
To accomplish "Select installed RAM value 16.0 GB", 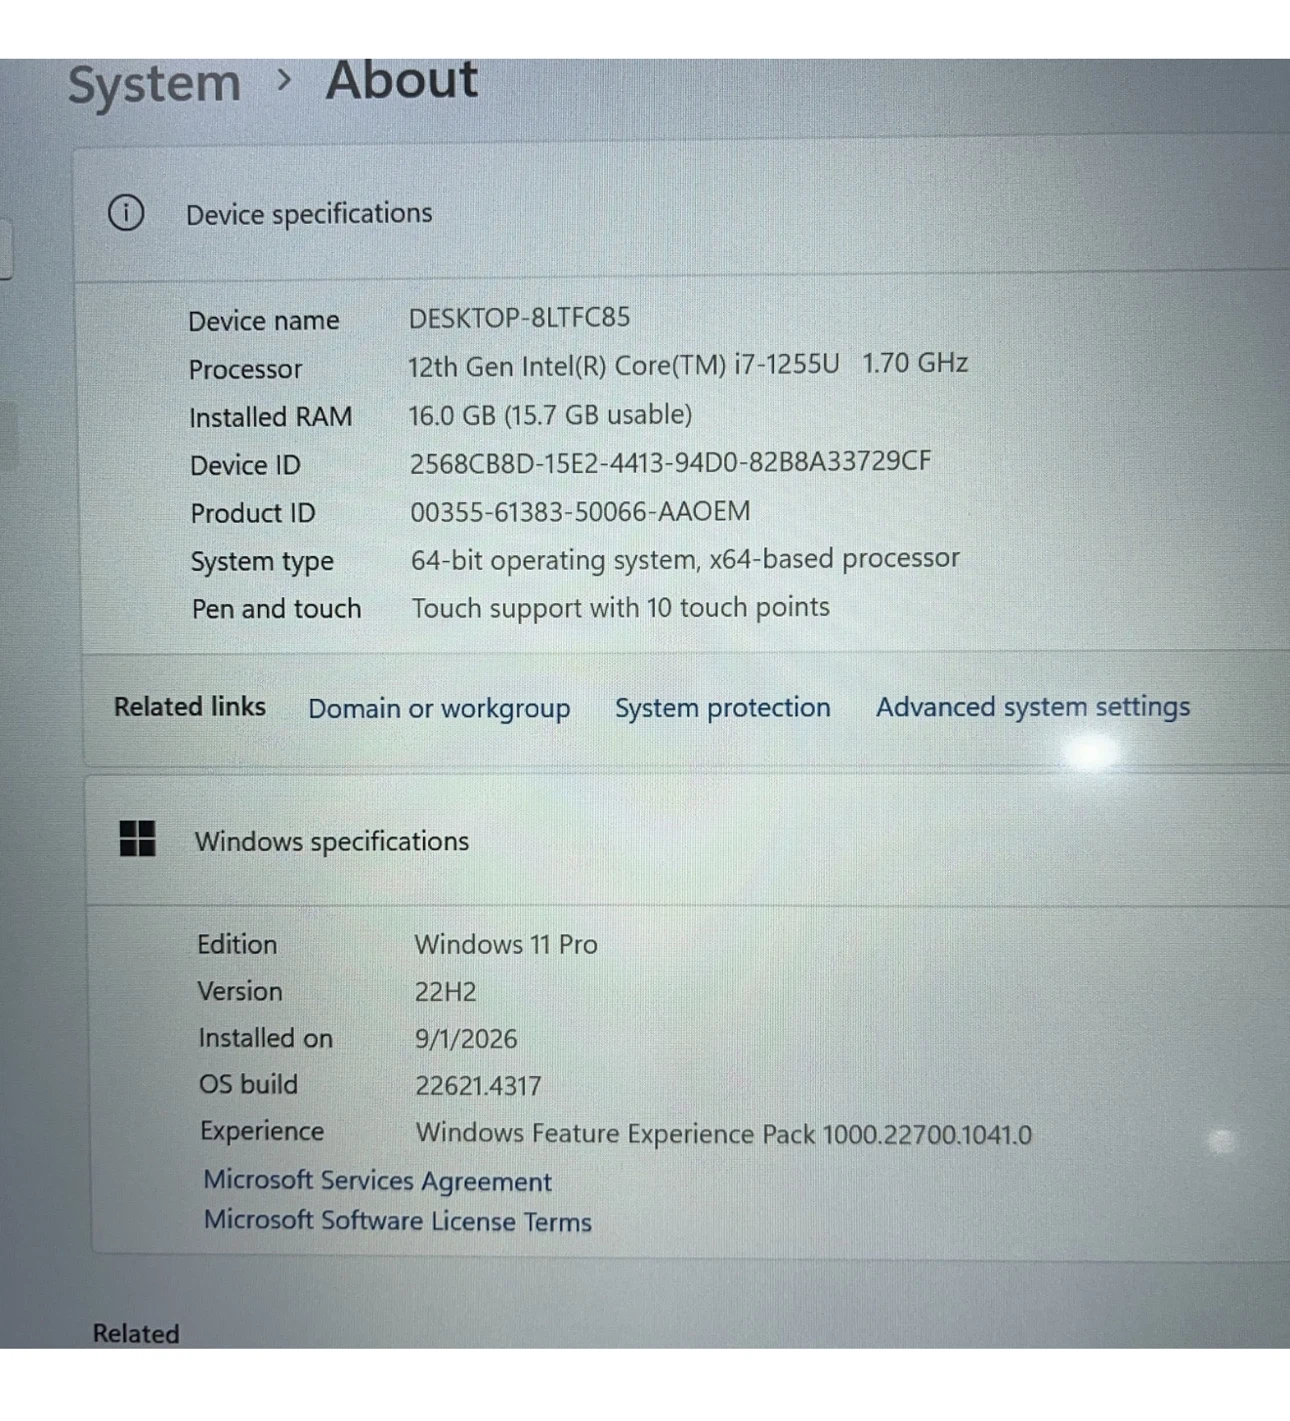I will (x=550, y=415).
